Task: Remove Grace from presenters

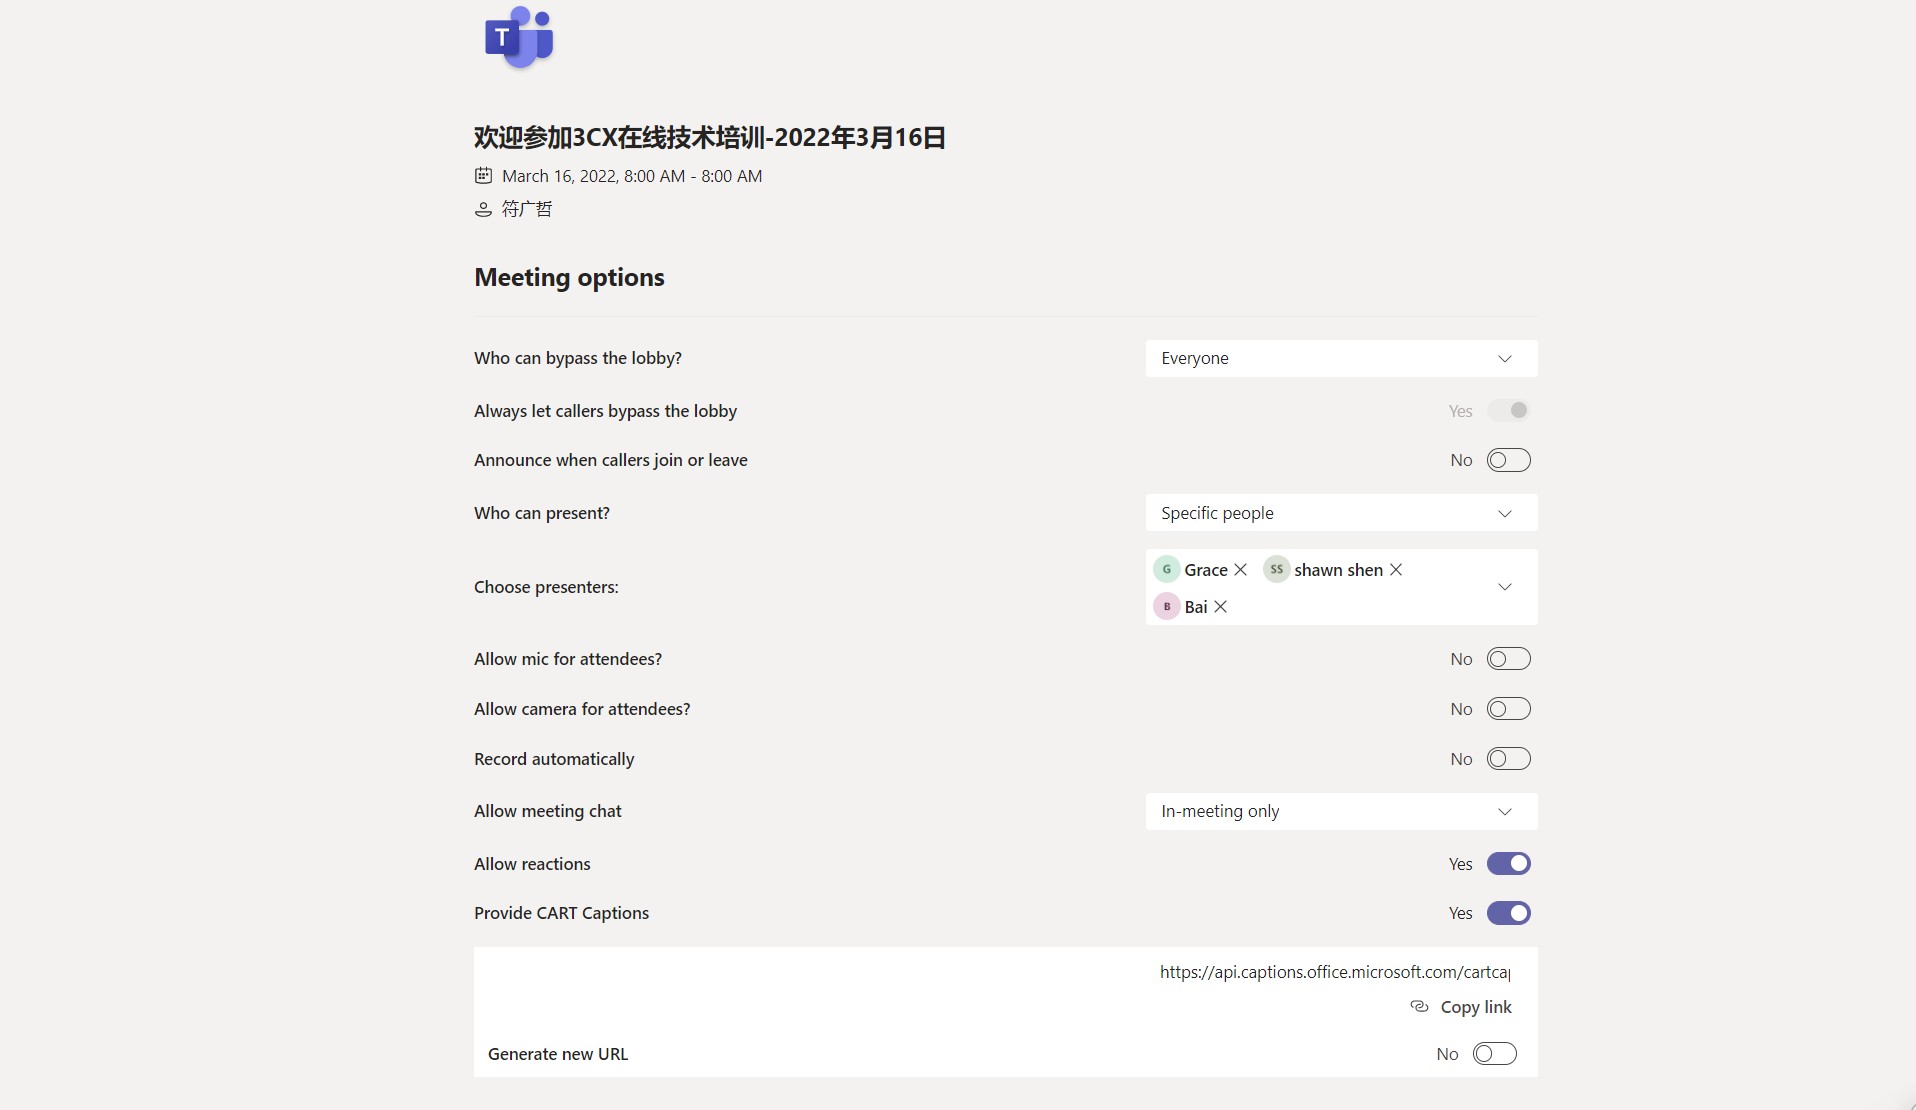Action: [1241, 570]
